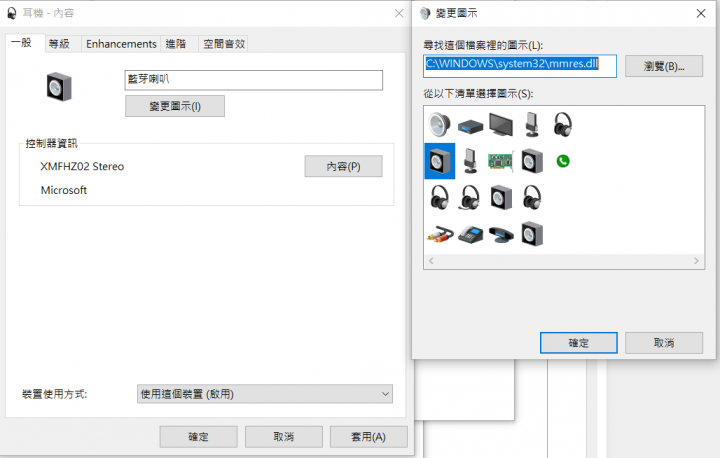Select the headphones icon ending the third row
The image size is (720, 458).
coord(532,198)
